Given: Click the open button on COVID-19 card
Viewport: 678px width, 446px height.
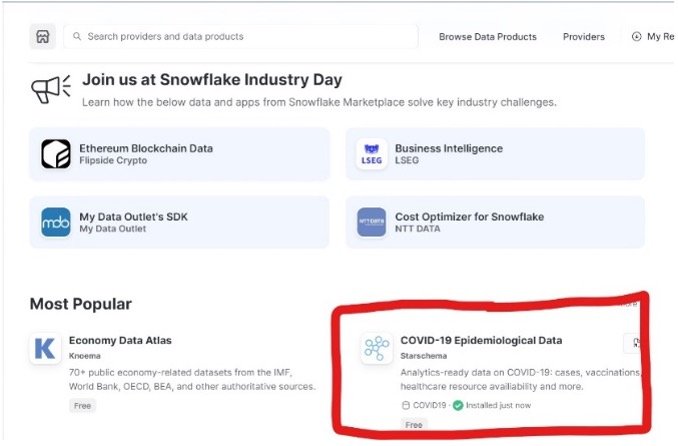Looking at the screenshot, I should point(632,343).
